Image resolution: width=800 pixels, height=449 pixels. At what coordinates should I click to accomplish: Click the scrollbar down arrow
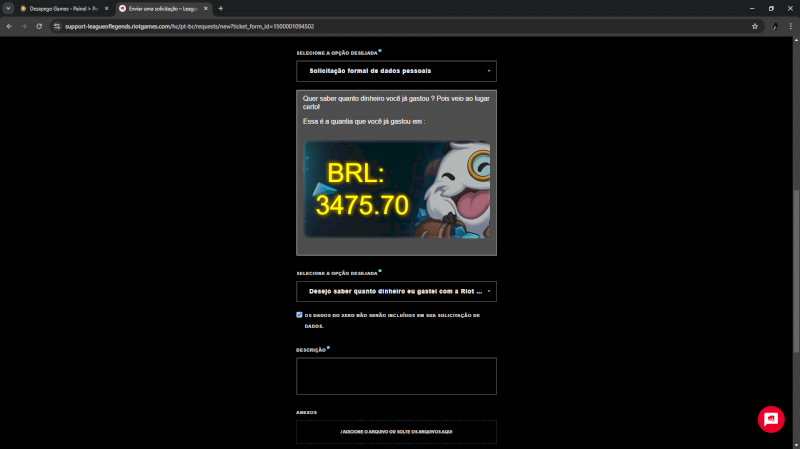[x=796, y=445]
